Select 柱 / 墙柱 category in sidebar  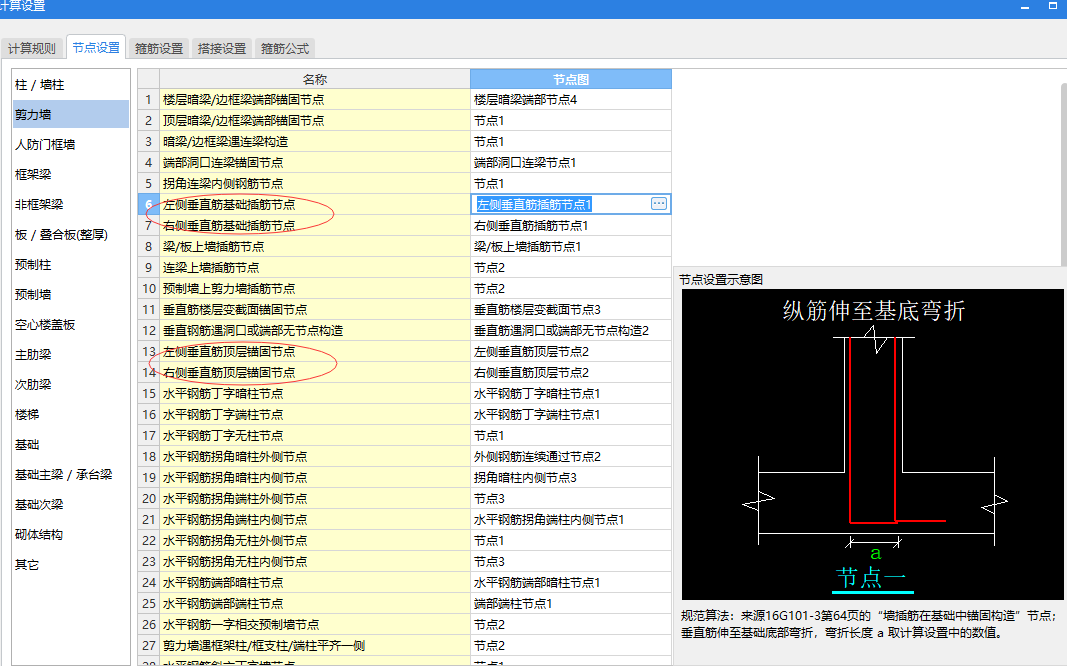71,84
